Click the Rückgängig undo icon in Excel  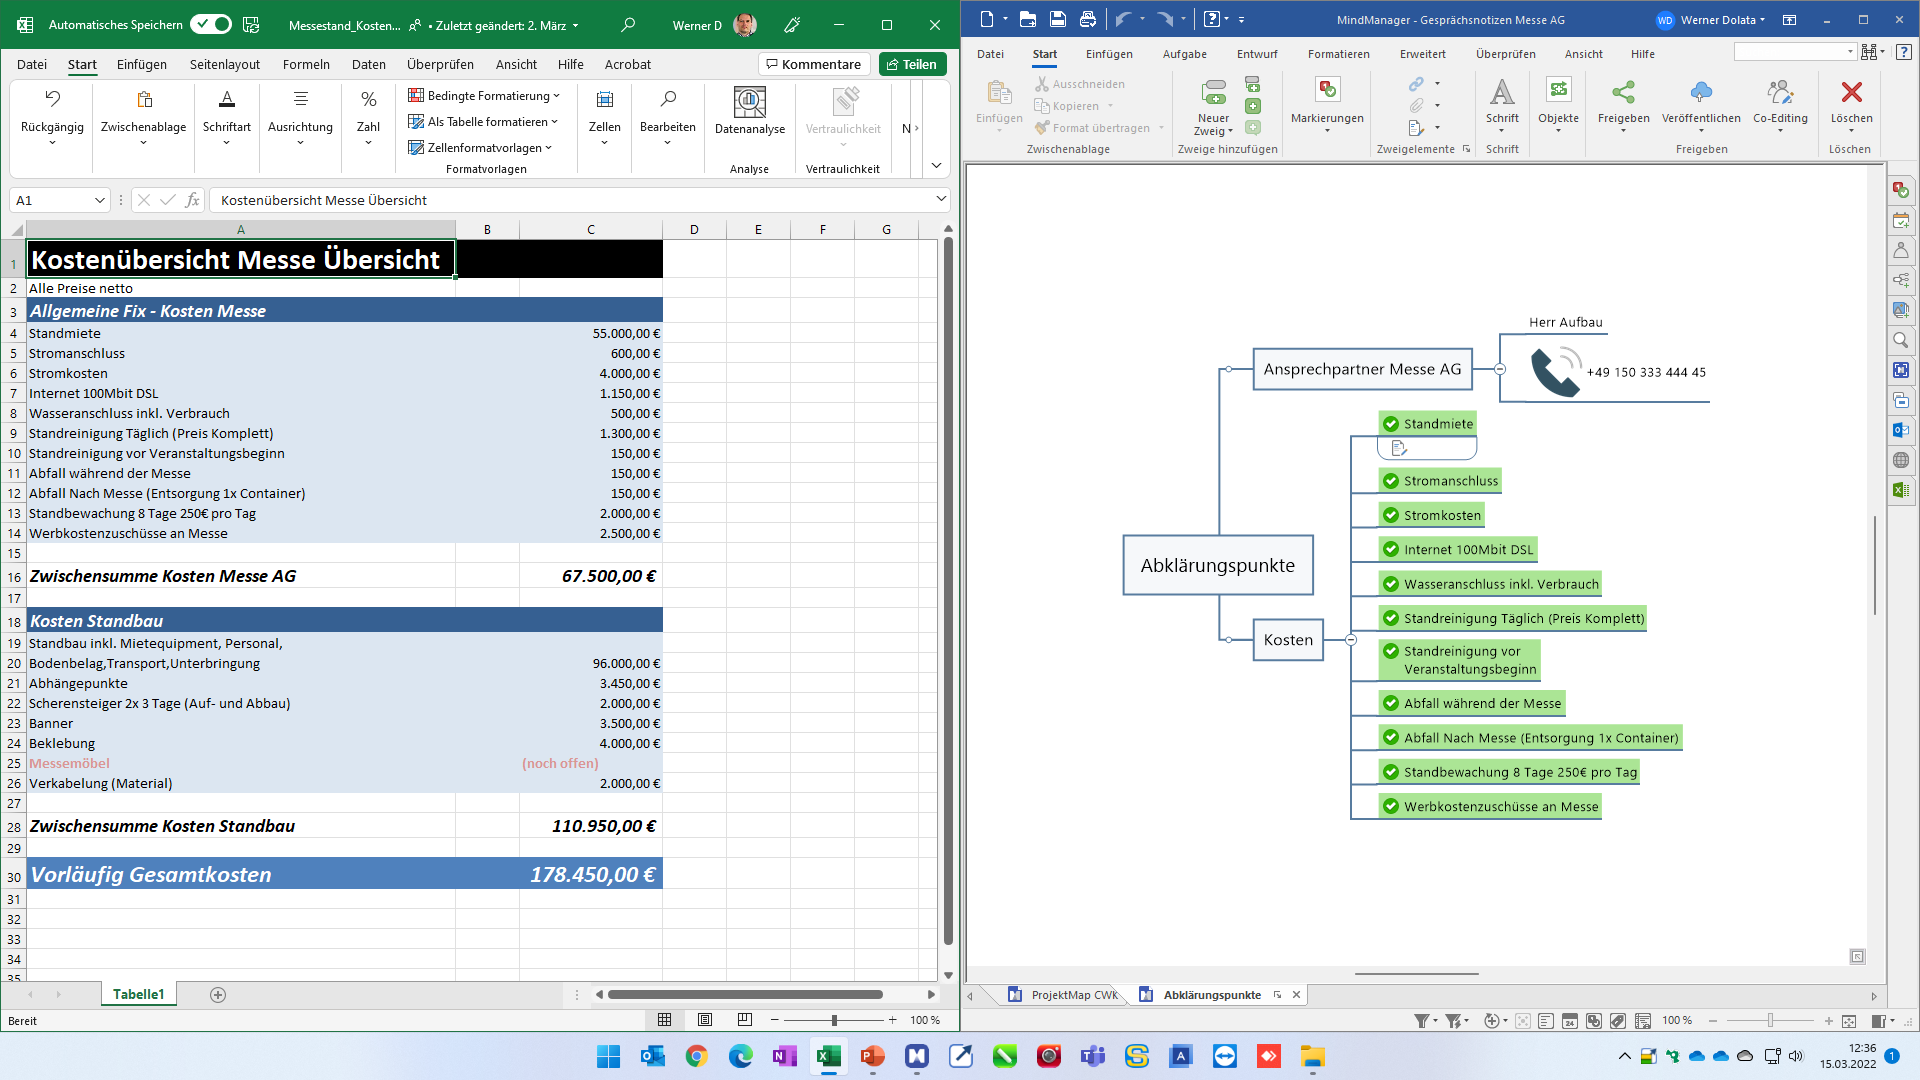[x=52, y=99]
